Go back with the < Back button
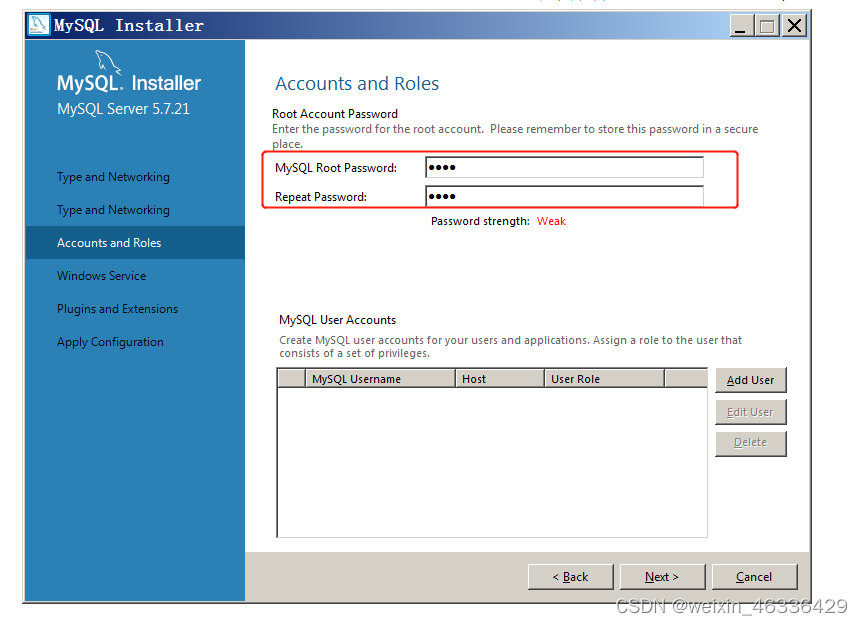Viewport: 863px width, 625px height. [x=570, y=577]
